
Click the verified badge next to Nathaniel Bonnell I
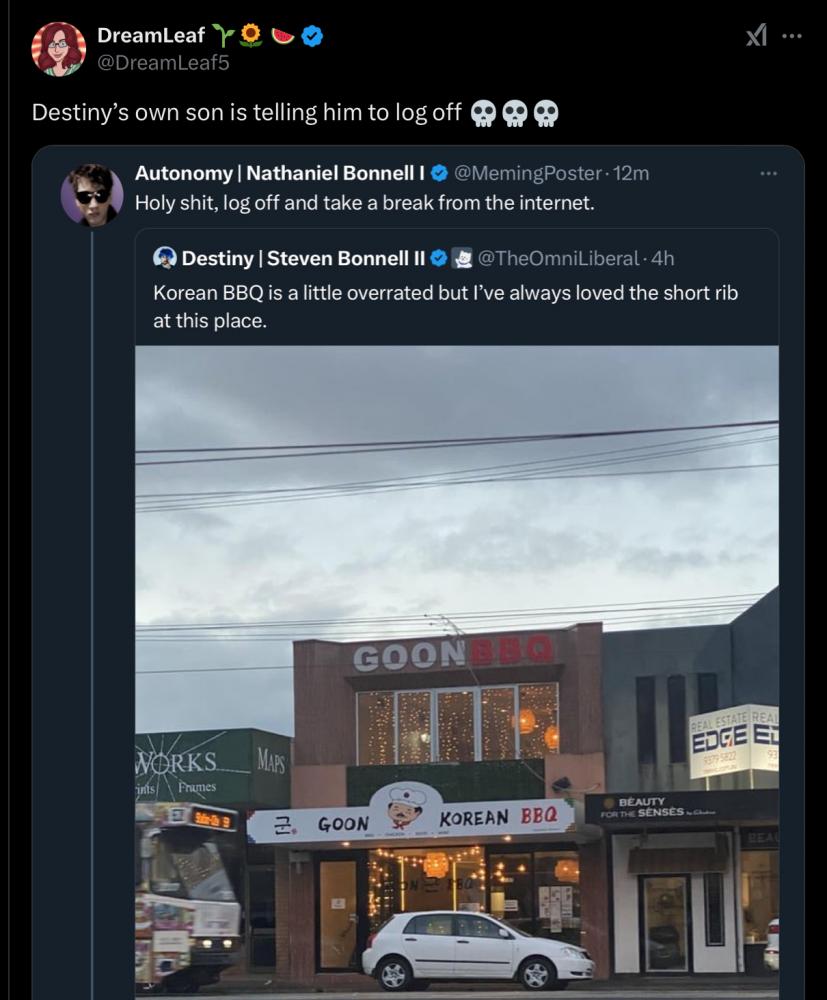(x=439, y=173)
